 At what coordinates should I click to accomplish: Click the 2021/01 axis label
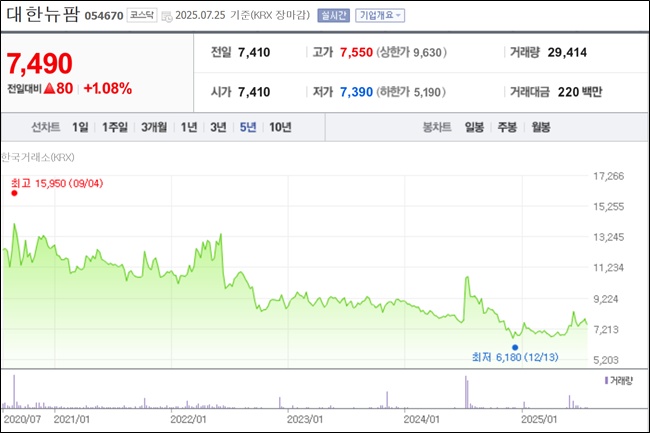tap(72, 419)
